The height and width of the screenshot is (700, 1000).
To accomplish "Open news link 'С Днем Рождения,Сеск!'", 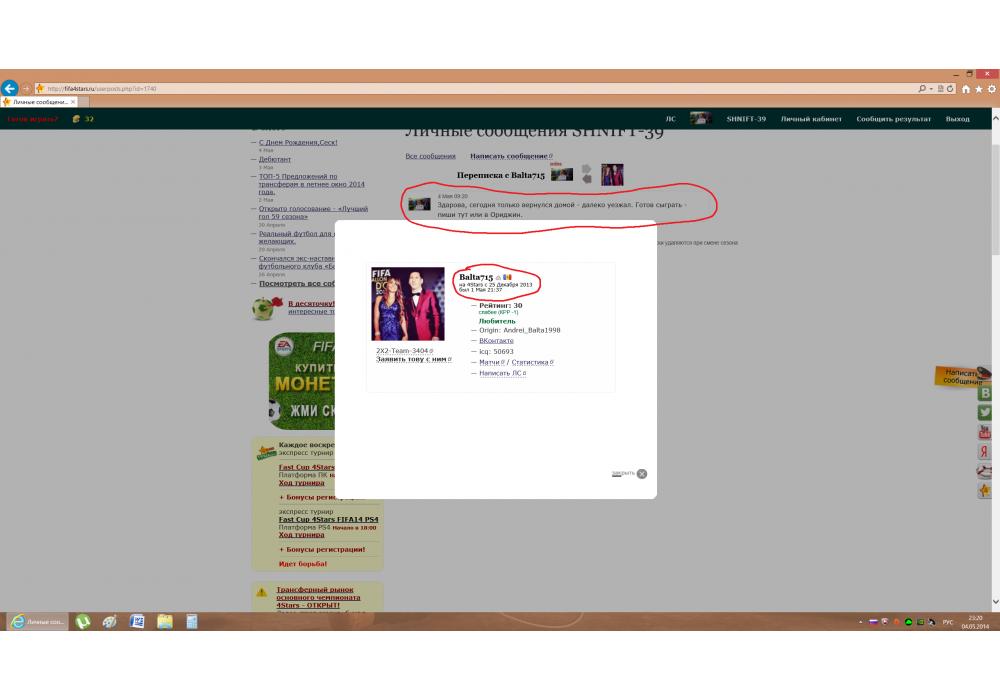I will click(298, 143).
